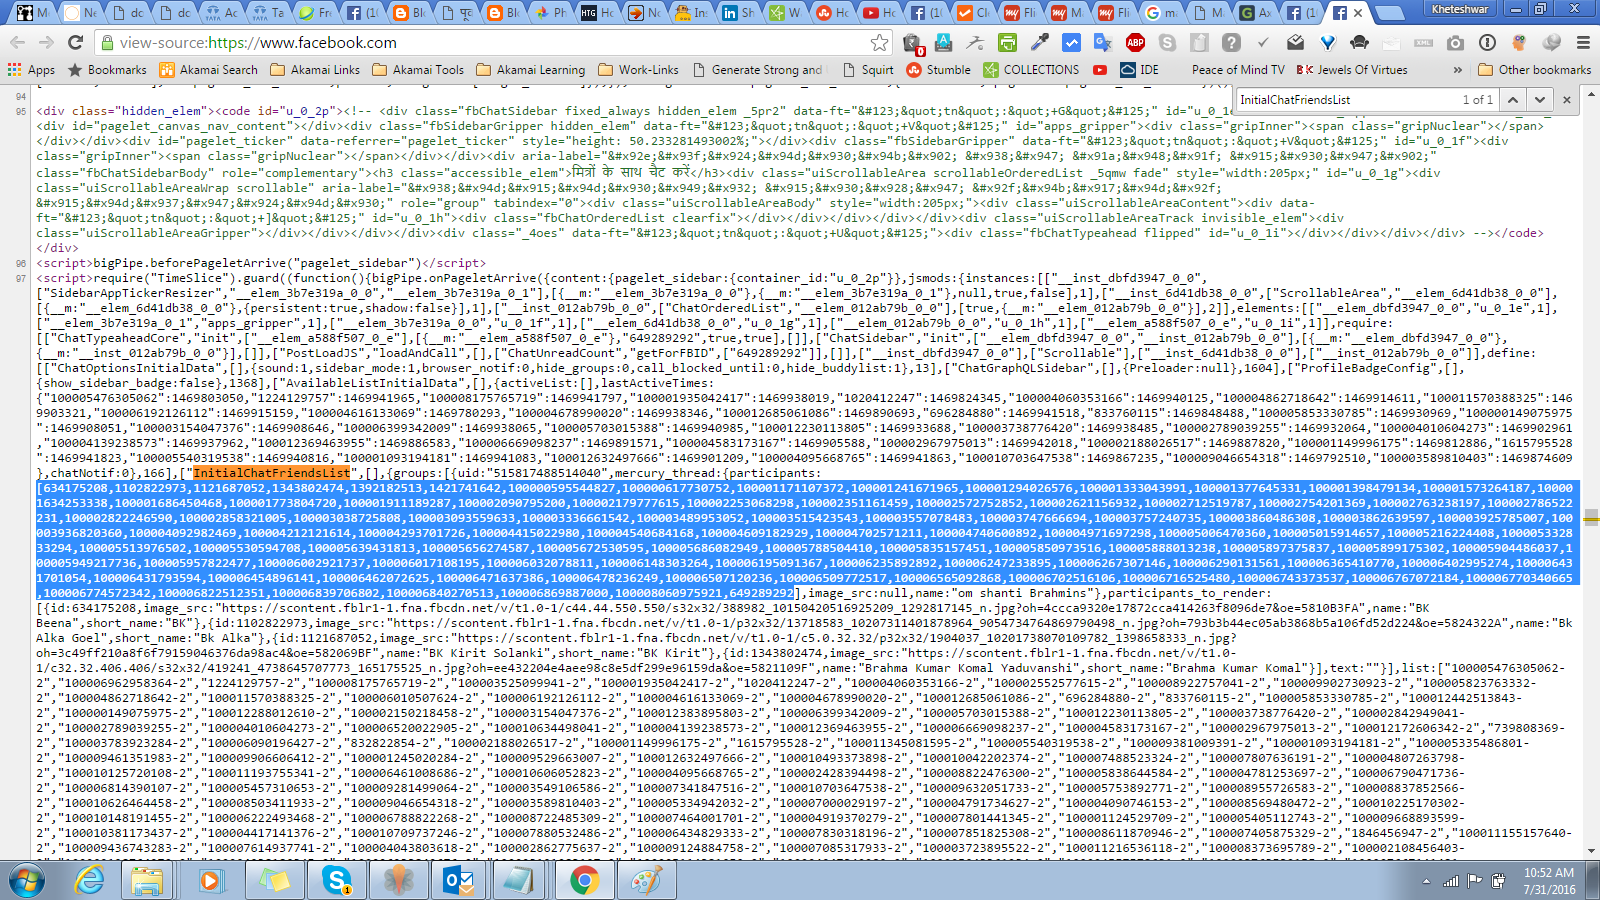Open Windows Explorer from the taskbar

147,880
